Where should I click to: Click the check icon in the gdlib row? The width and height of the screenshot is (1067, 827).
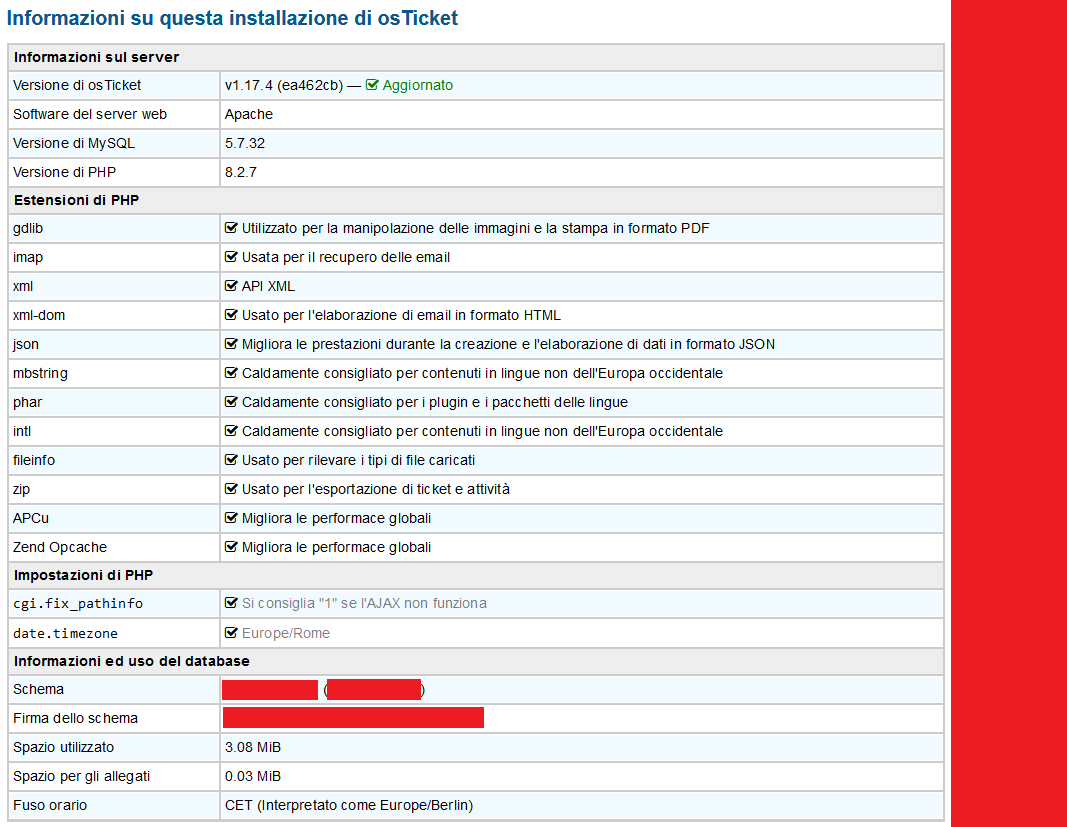231,228
